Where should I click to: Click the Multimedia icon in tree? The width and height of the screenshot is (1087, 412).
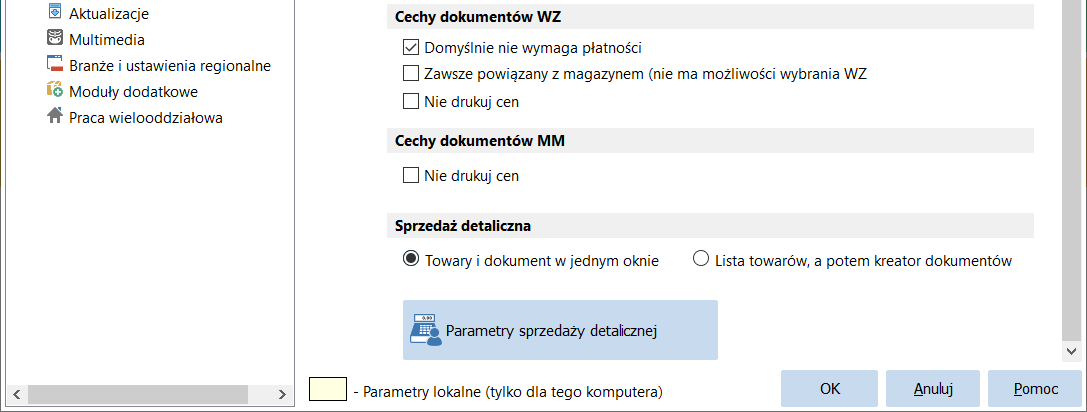[x=55, y=39]
